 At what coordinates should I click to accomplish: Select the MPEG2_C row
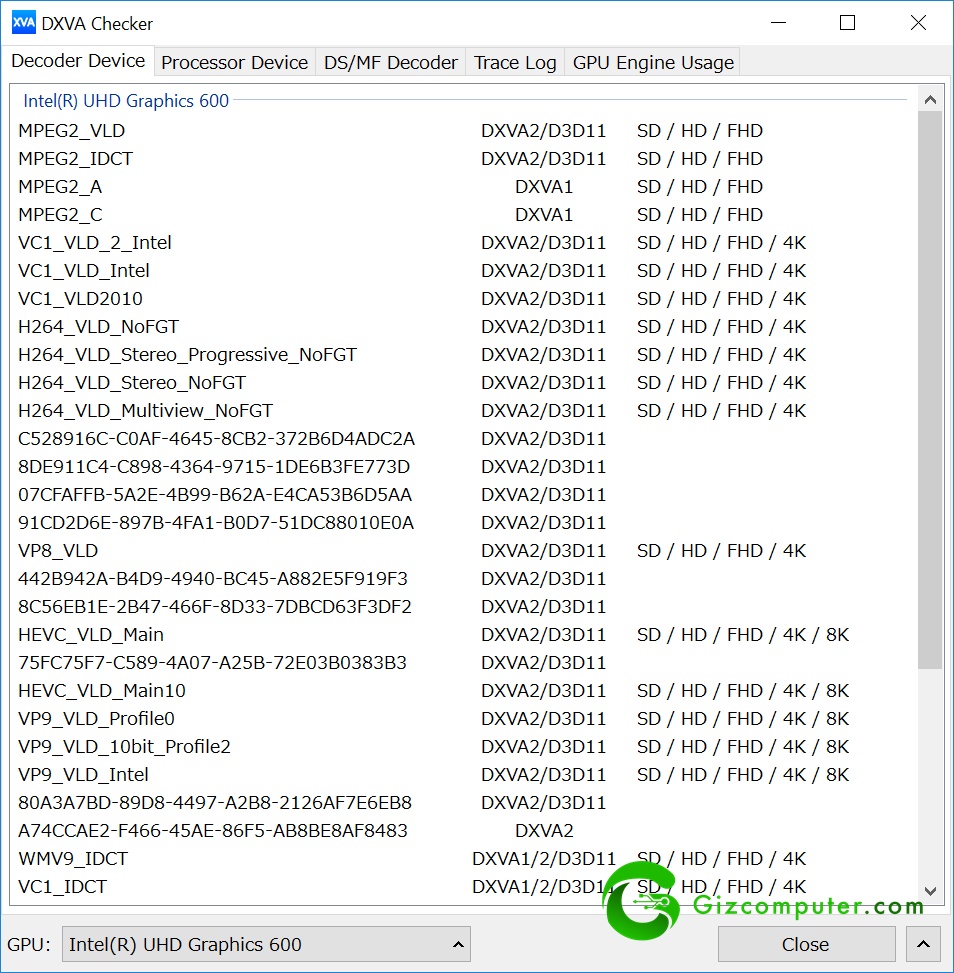click(x=462, y=215)
